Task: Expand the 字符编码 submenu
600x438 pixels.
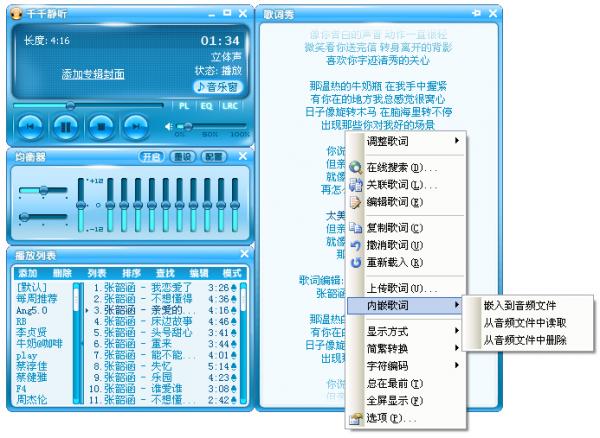Action: tap(406, 366)
